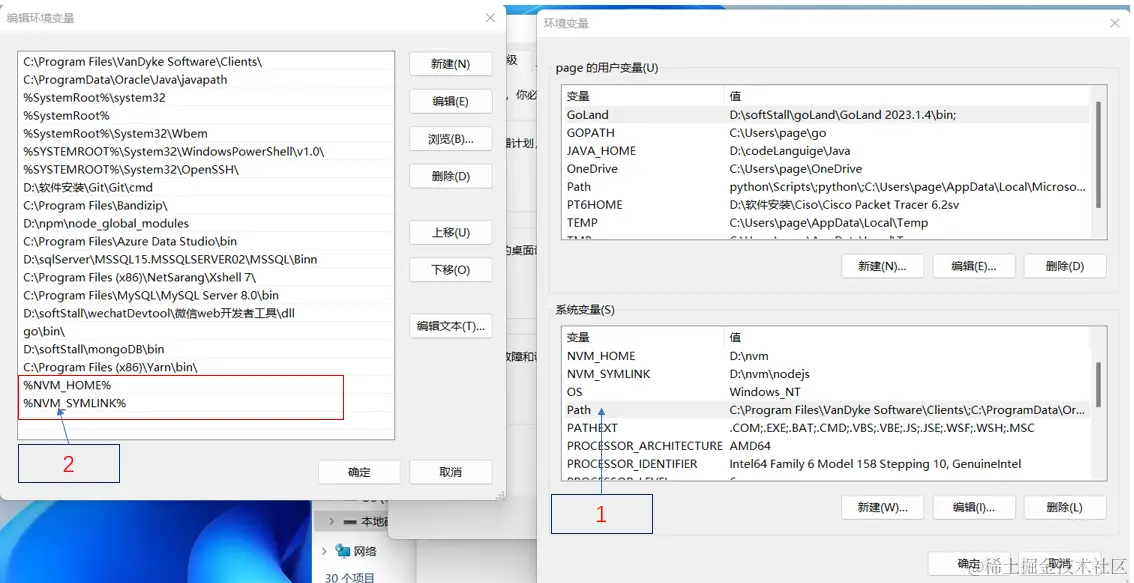This screenshot has height=583, width=1134.
Task: Select the GOPATH user variable row
Action: point(825,132)
